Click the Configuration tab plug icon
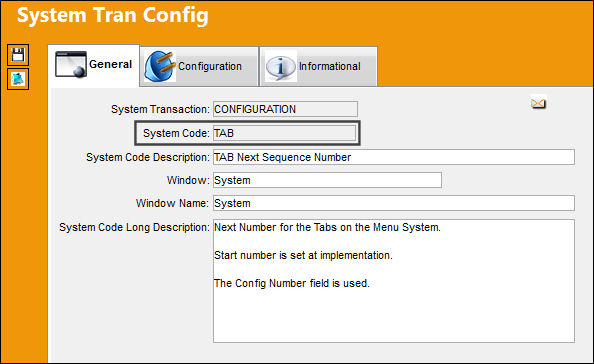 pos(160,66)
